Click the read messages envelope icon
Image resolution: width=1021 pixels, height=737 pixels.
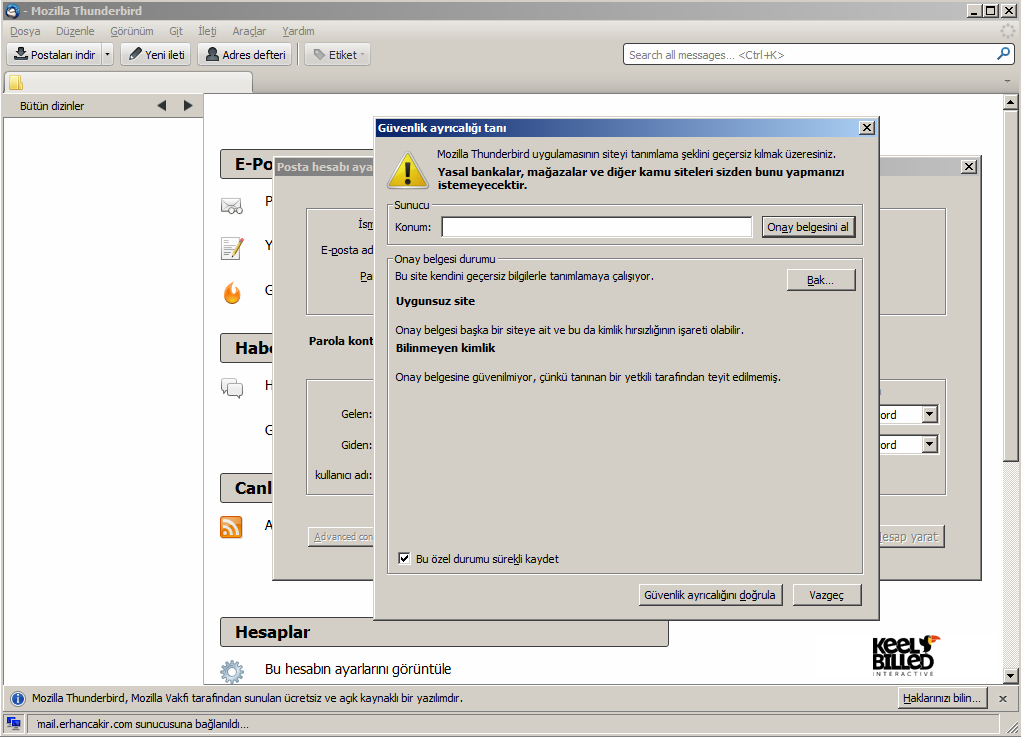point(232,206)
